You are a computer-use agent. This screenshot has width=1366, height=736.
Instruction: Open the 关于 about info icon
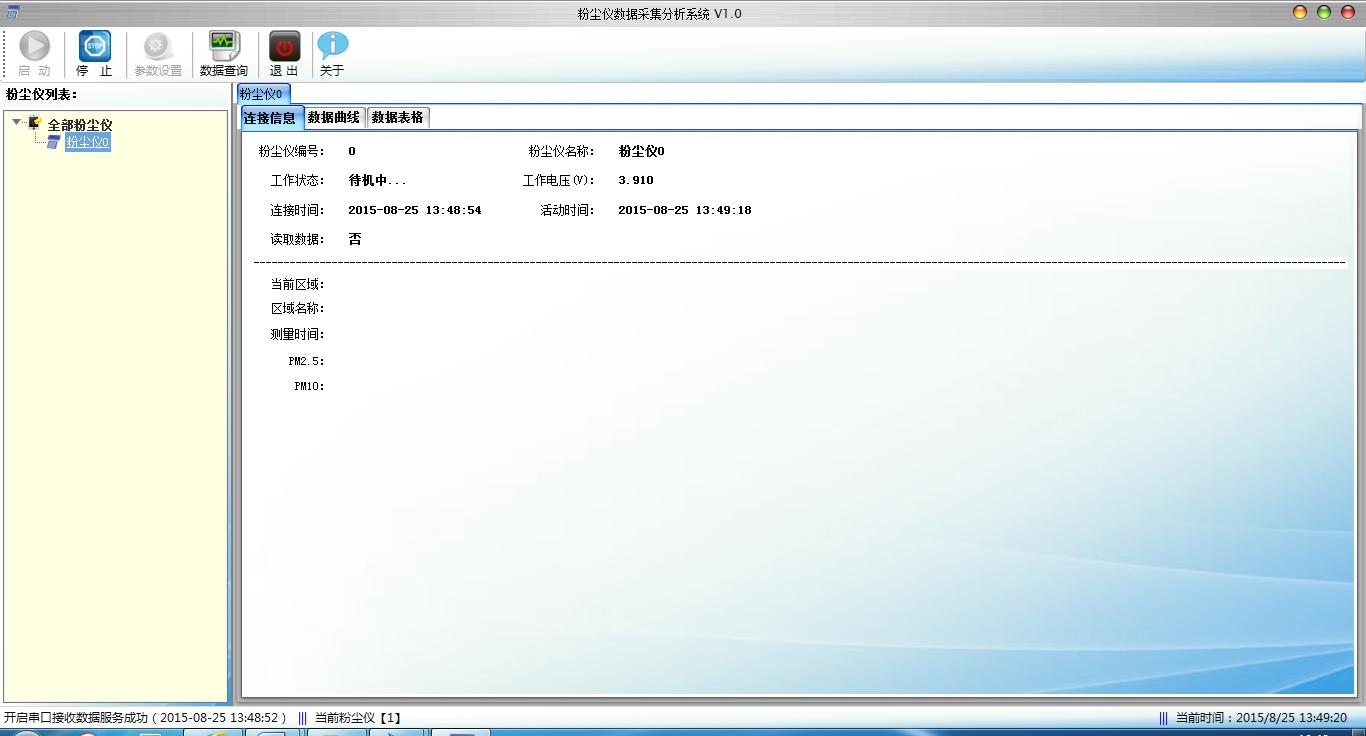[x=332, y=47]
